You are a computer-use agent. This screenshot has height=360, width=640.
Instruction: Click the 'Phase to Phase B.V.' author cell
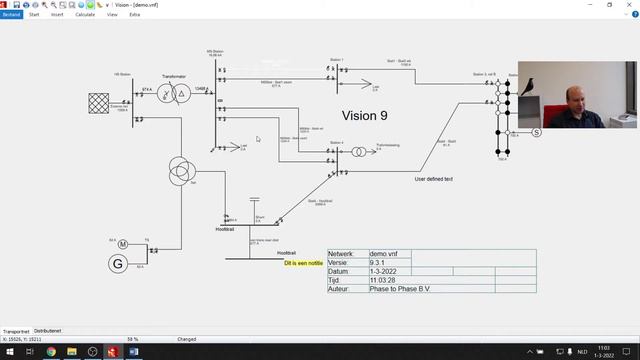point(431,289)
